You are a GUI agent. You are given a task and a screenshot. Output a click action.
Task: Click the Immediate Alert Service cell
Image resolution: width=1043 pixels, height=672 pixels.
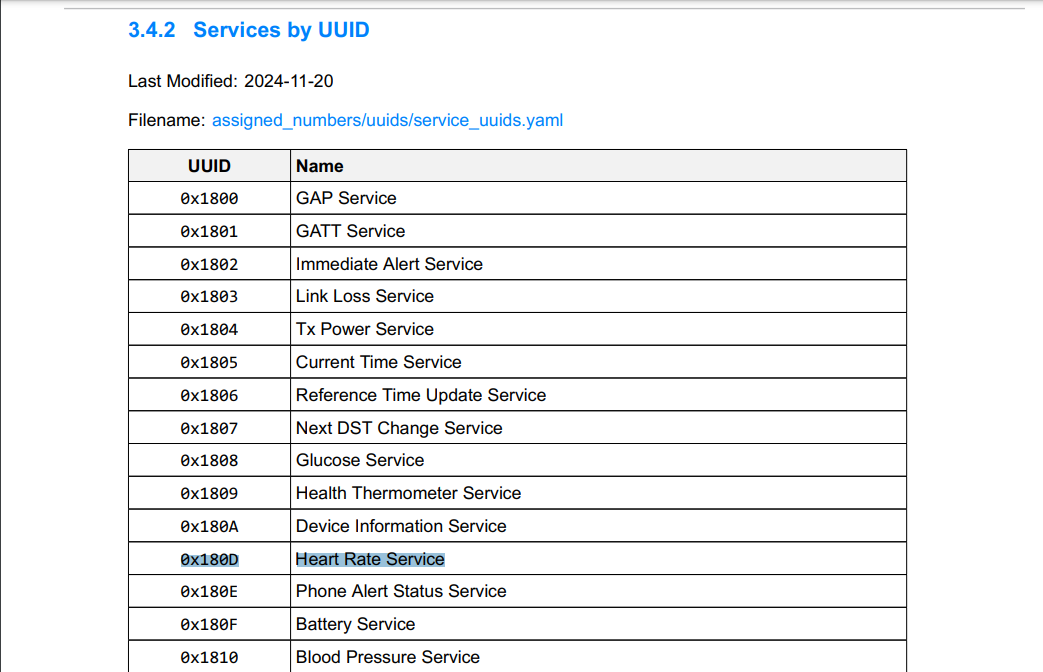coord(389,264)
